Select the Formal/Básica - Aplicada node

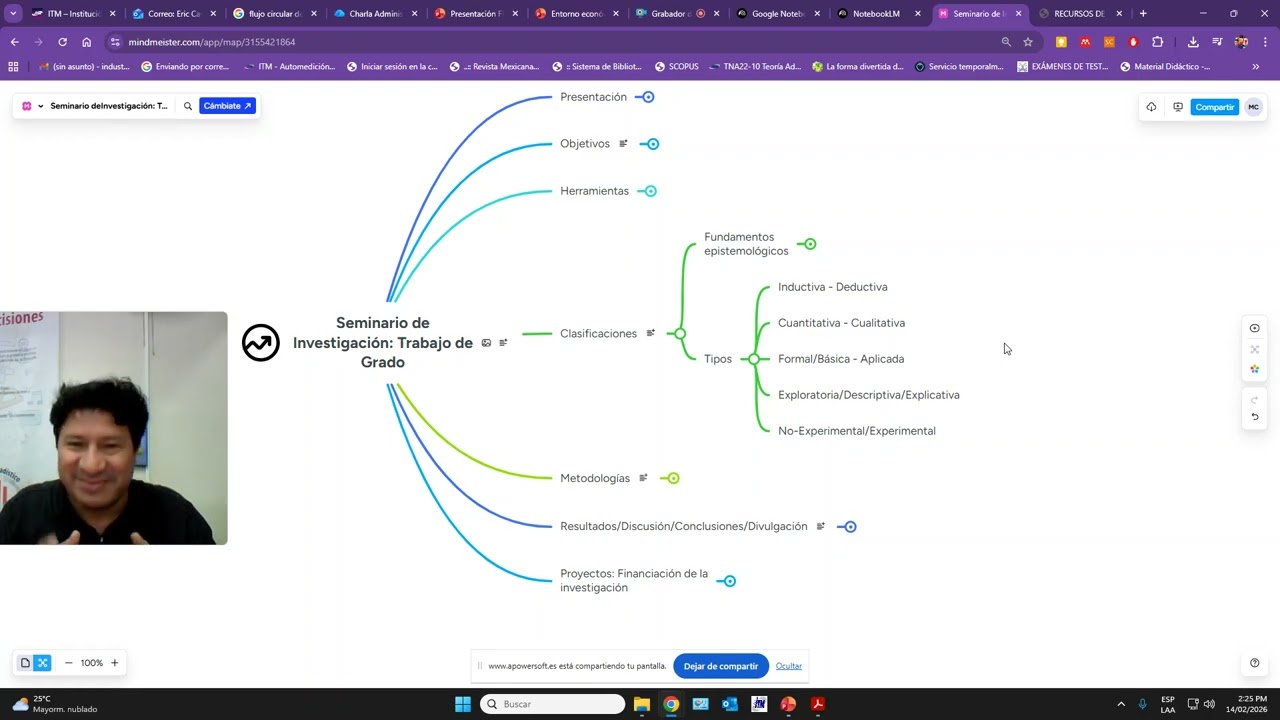840,359
